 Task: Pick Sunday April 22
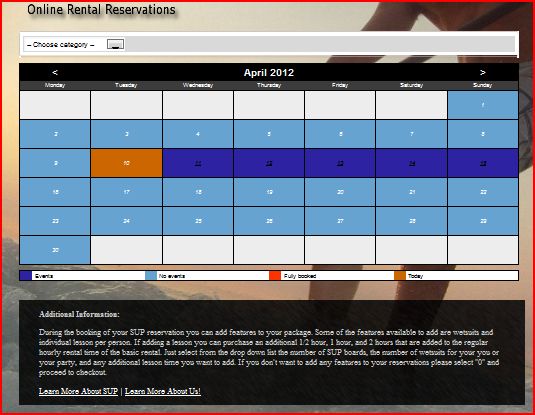pos(483,192)
